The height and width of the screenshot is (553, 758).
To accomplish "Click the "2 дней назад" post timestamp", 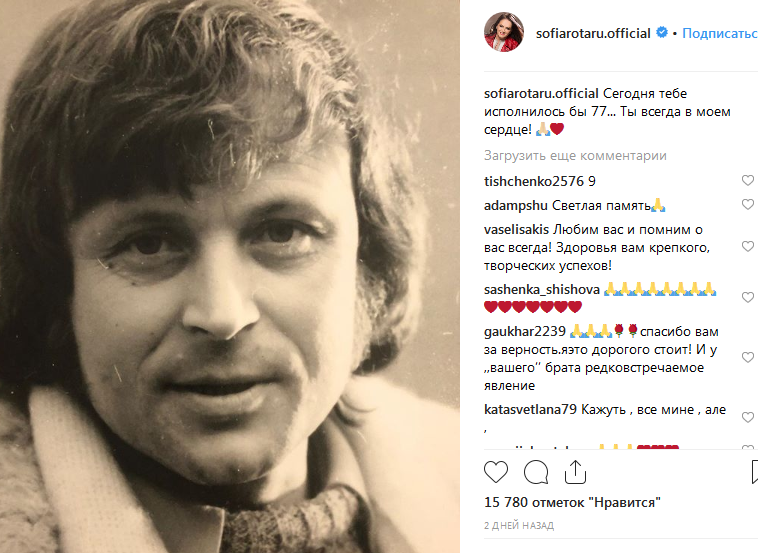I will [519, 525].
